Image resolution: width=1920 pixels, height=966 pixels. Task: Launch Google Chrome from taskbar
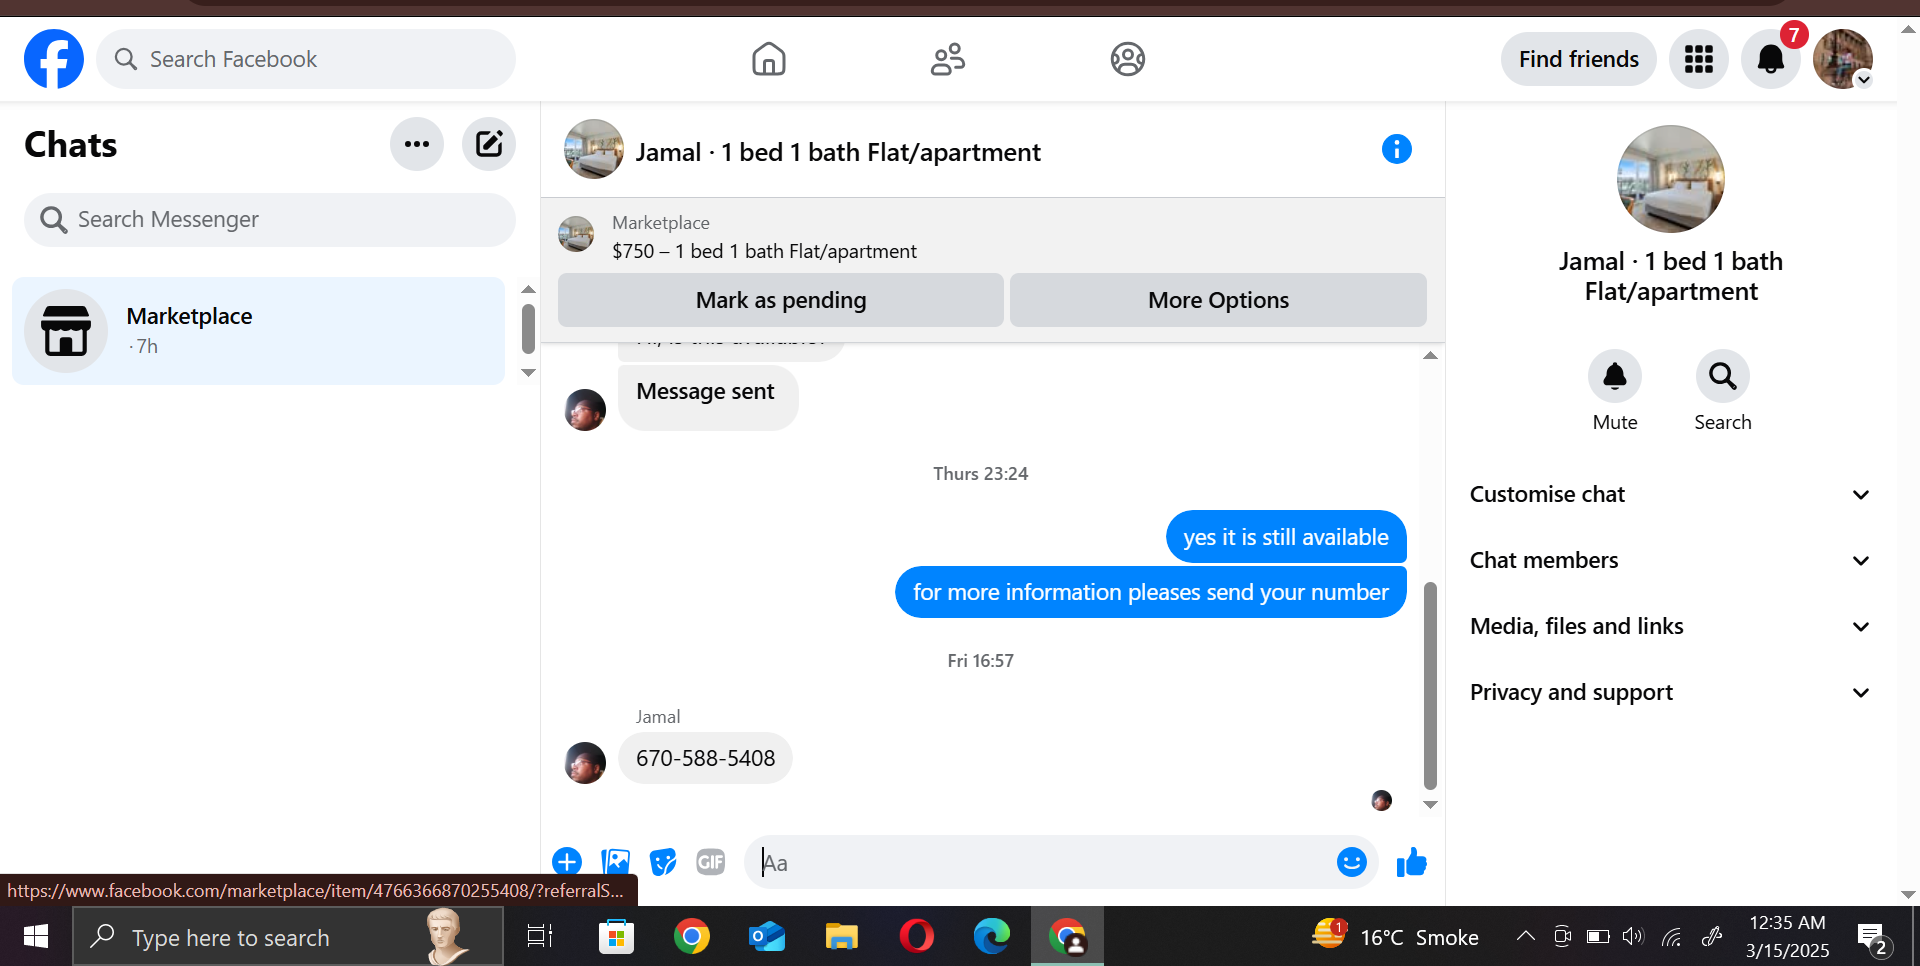[691, 937]
